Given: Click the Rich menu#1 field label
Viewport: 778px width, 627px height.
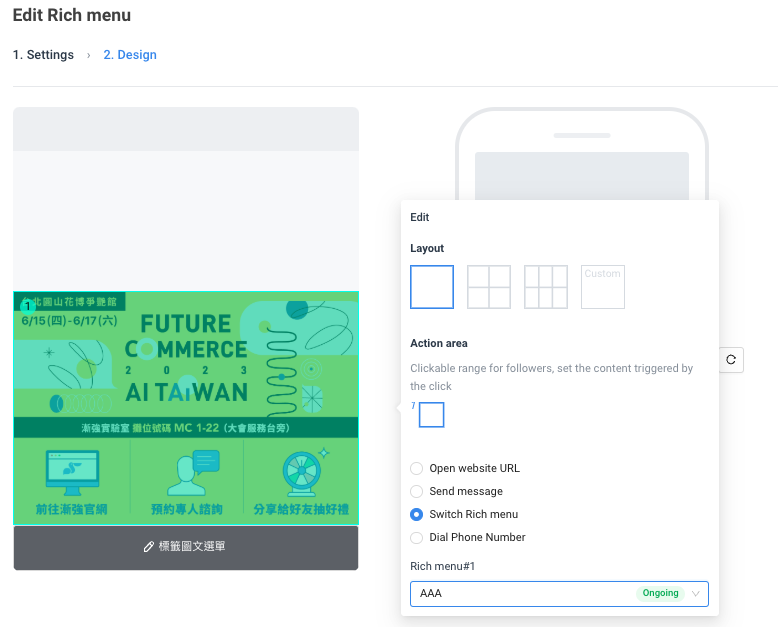Looking at the screenshot, I should point(443,566).
